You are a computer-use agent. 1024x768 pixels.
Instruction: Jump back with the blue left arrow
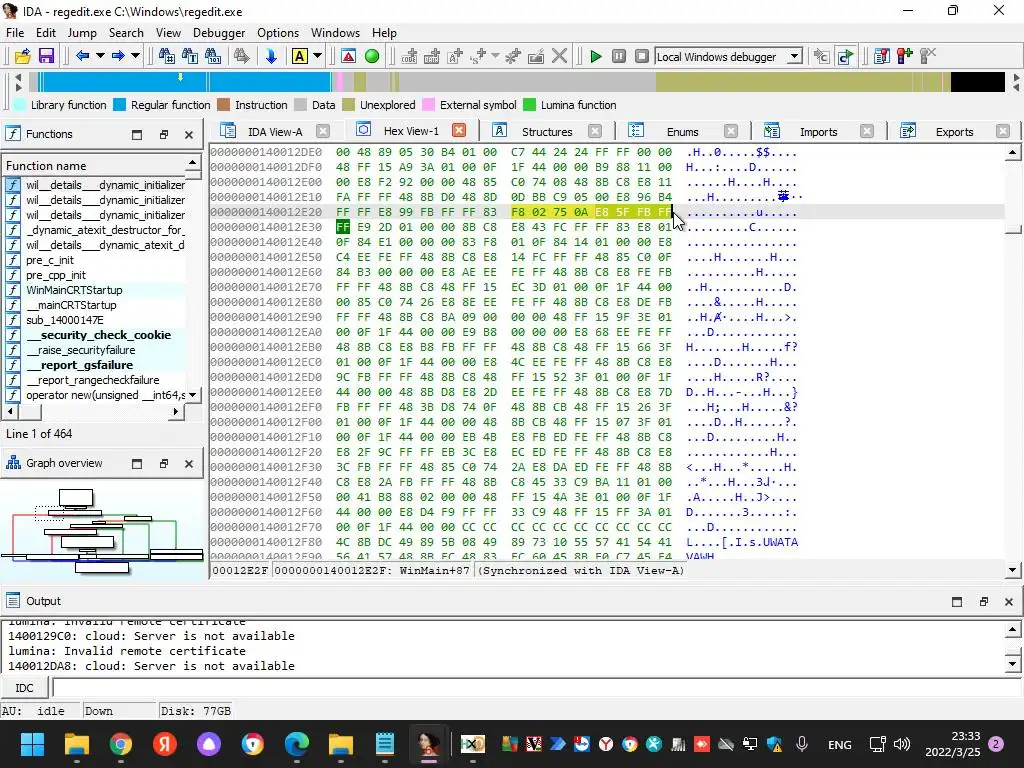coord(82,56)
